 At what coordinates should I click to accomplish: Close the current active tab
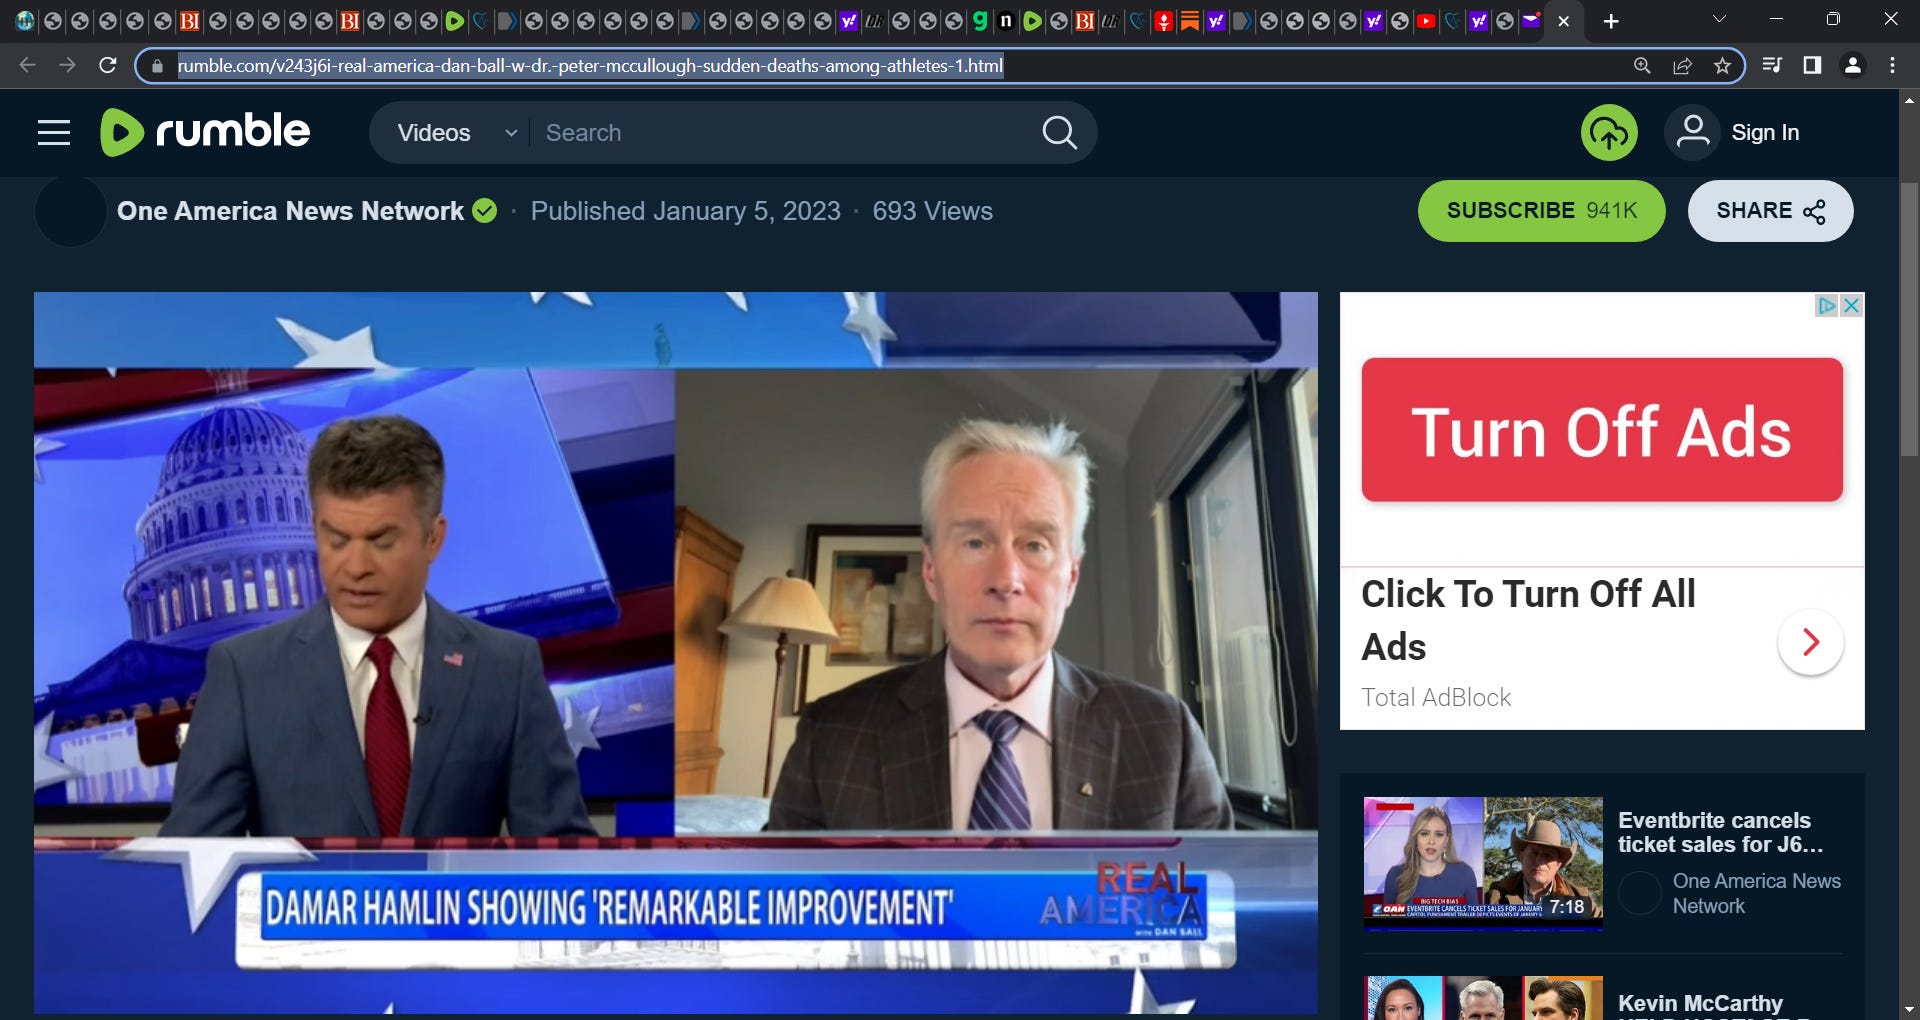tap(1564, 21)
